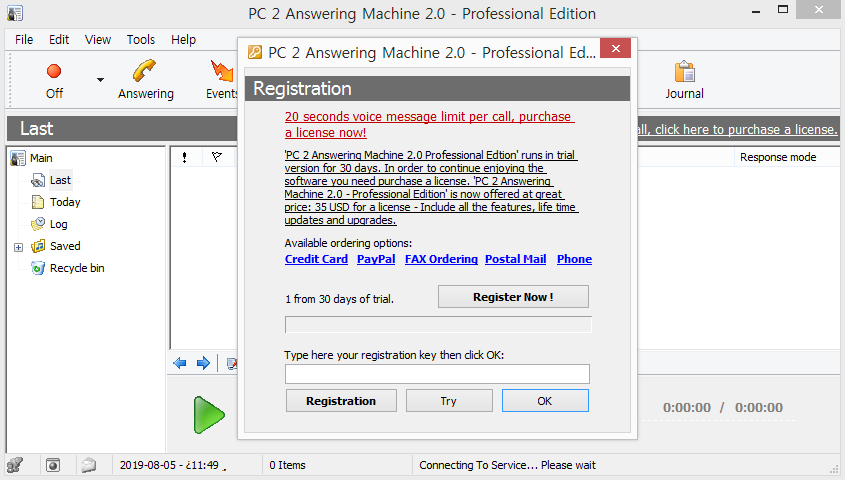Screen dimensions: 845x480
Task: Click the Today notepad icon
Action: click(38, 202)
